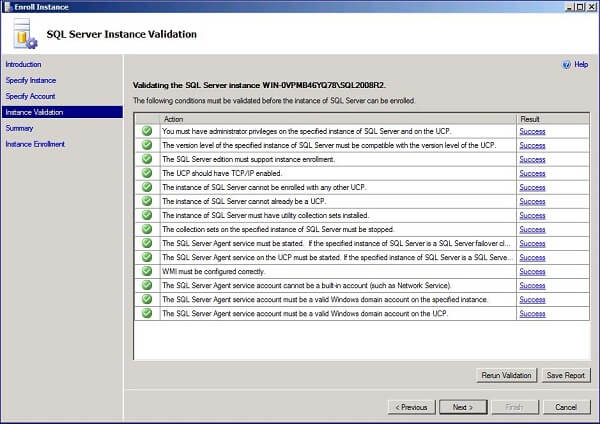Open Success link for collection sets stopped row
This screenshot has height=424, width=600.
(x=532, y=230)
